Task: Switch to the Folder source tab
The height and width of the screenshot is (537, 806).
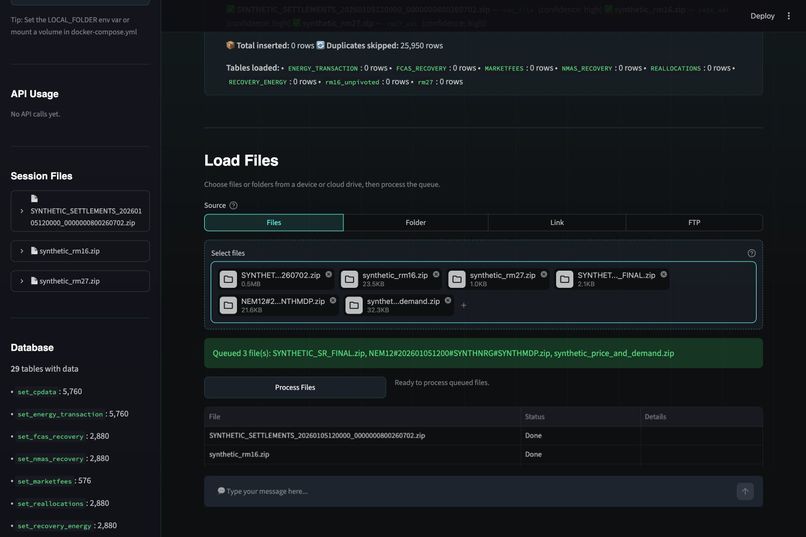Action: [x=415, y=223]
